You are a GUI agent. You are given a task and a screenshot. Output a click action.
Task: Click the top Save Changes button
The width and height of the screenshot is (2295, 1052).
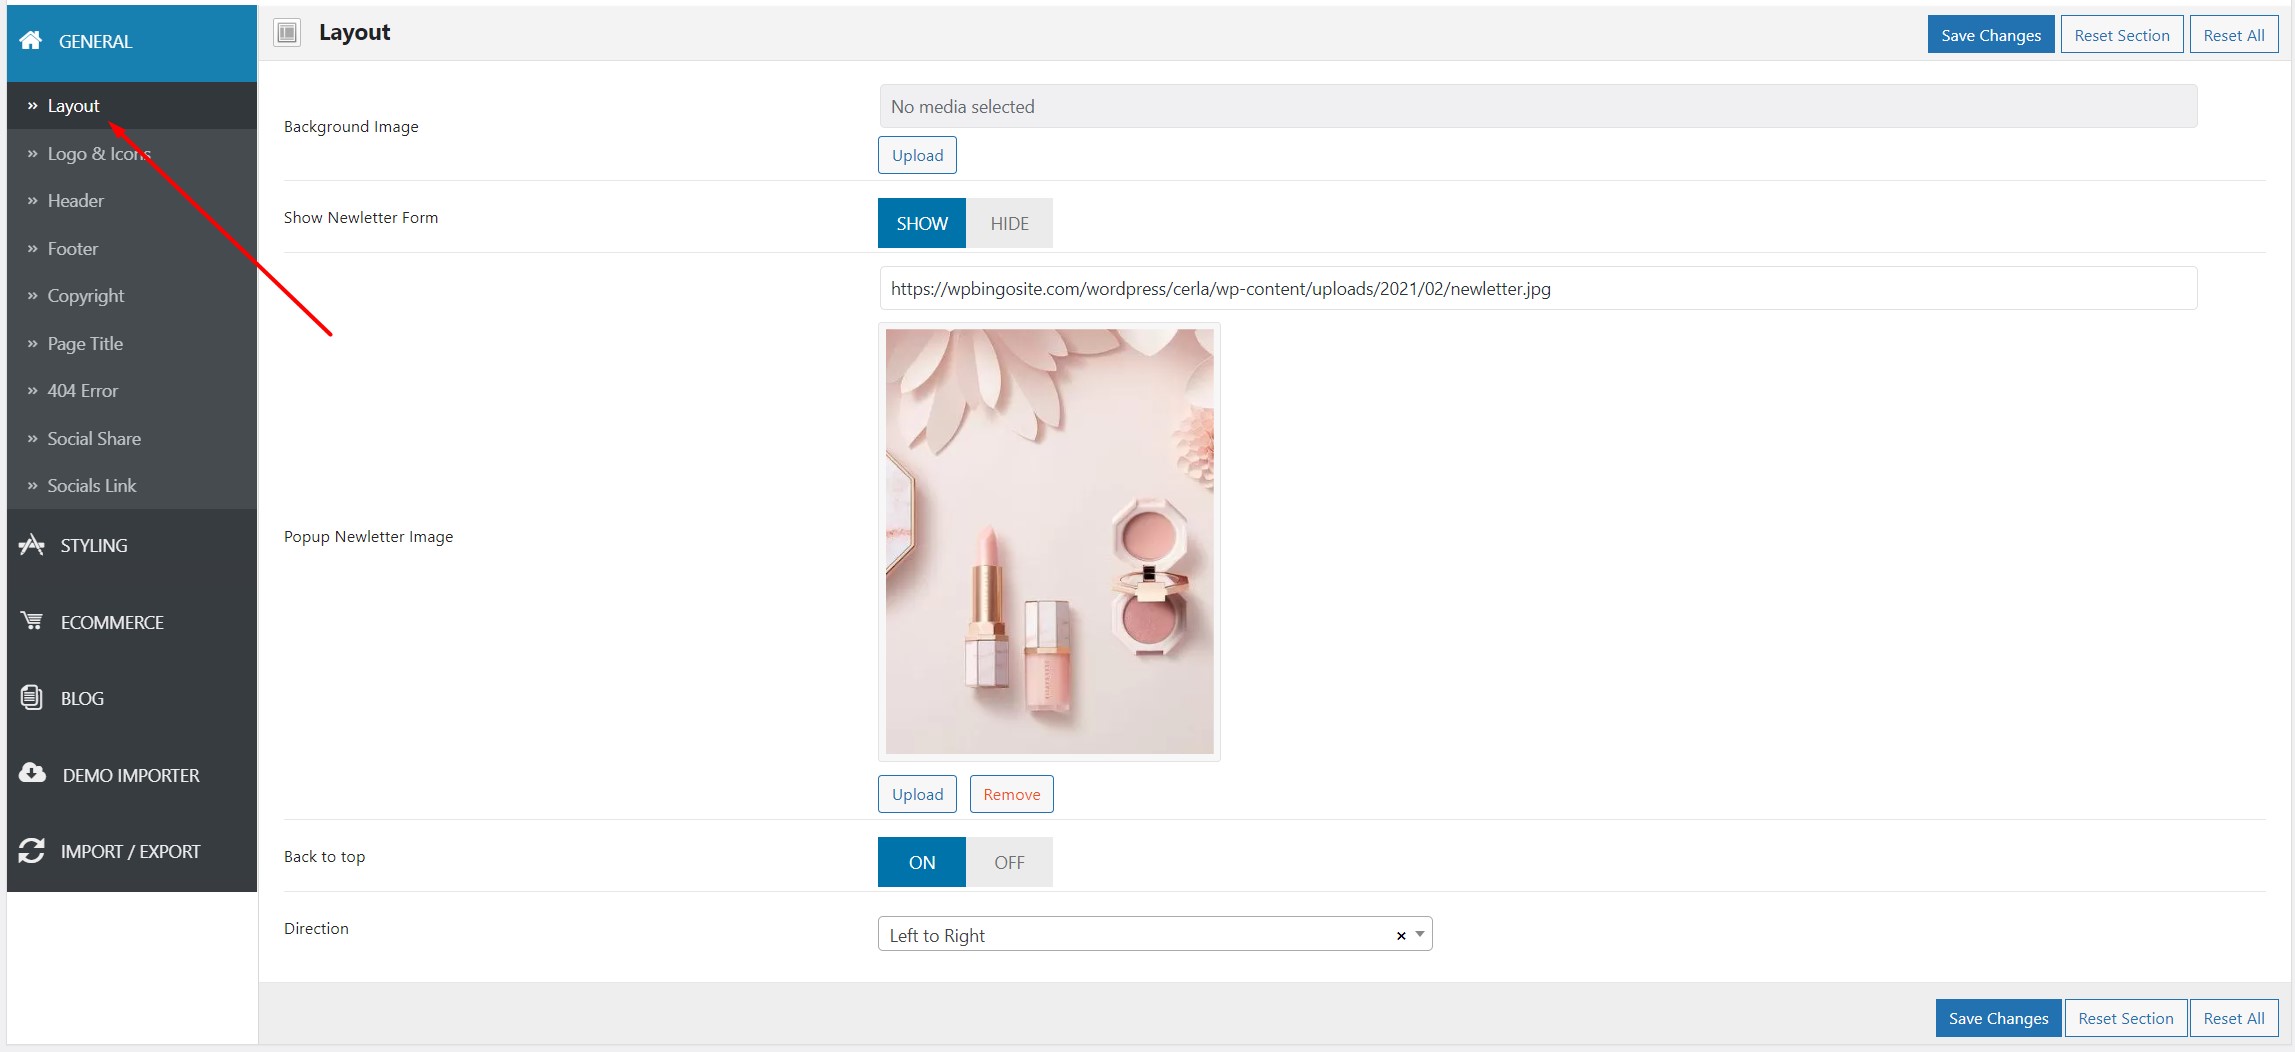[1991, 35]
